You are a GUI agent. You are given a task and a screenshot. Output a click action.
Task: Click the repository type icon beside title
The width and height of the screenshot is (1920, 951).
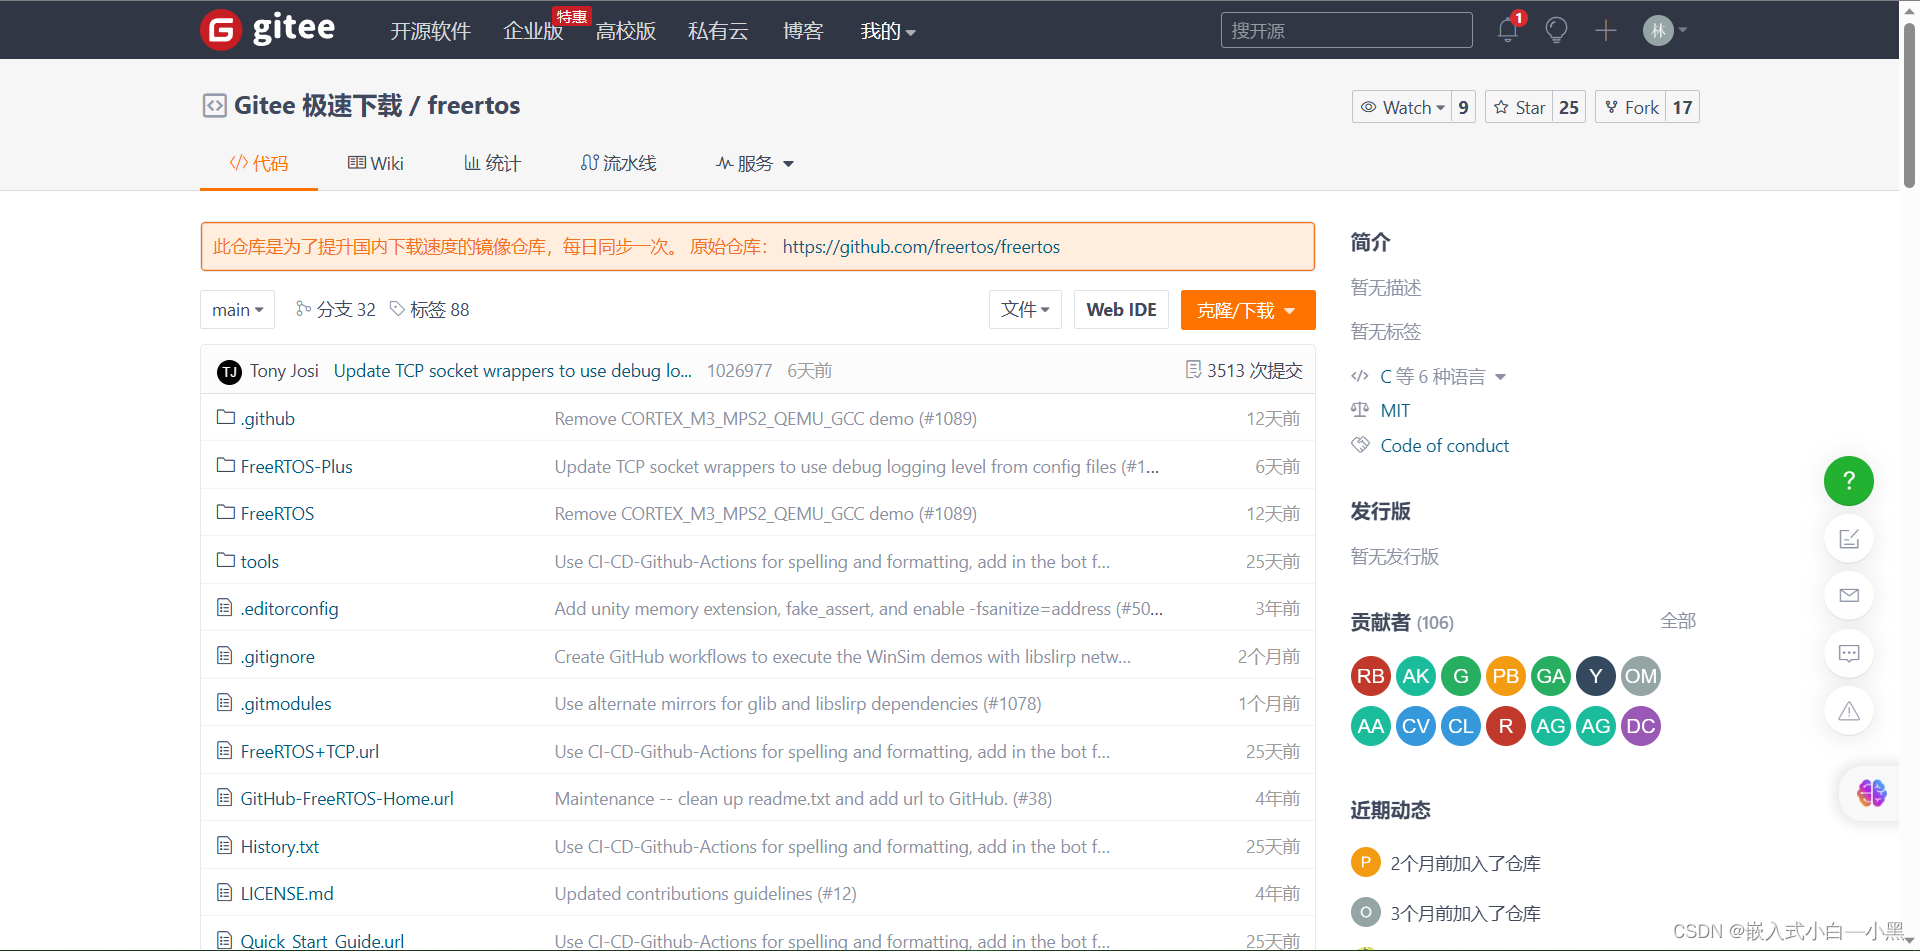[x=214, y=105]
